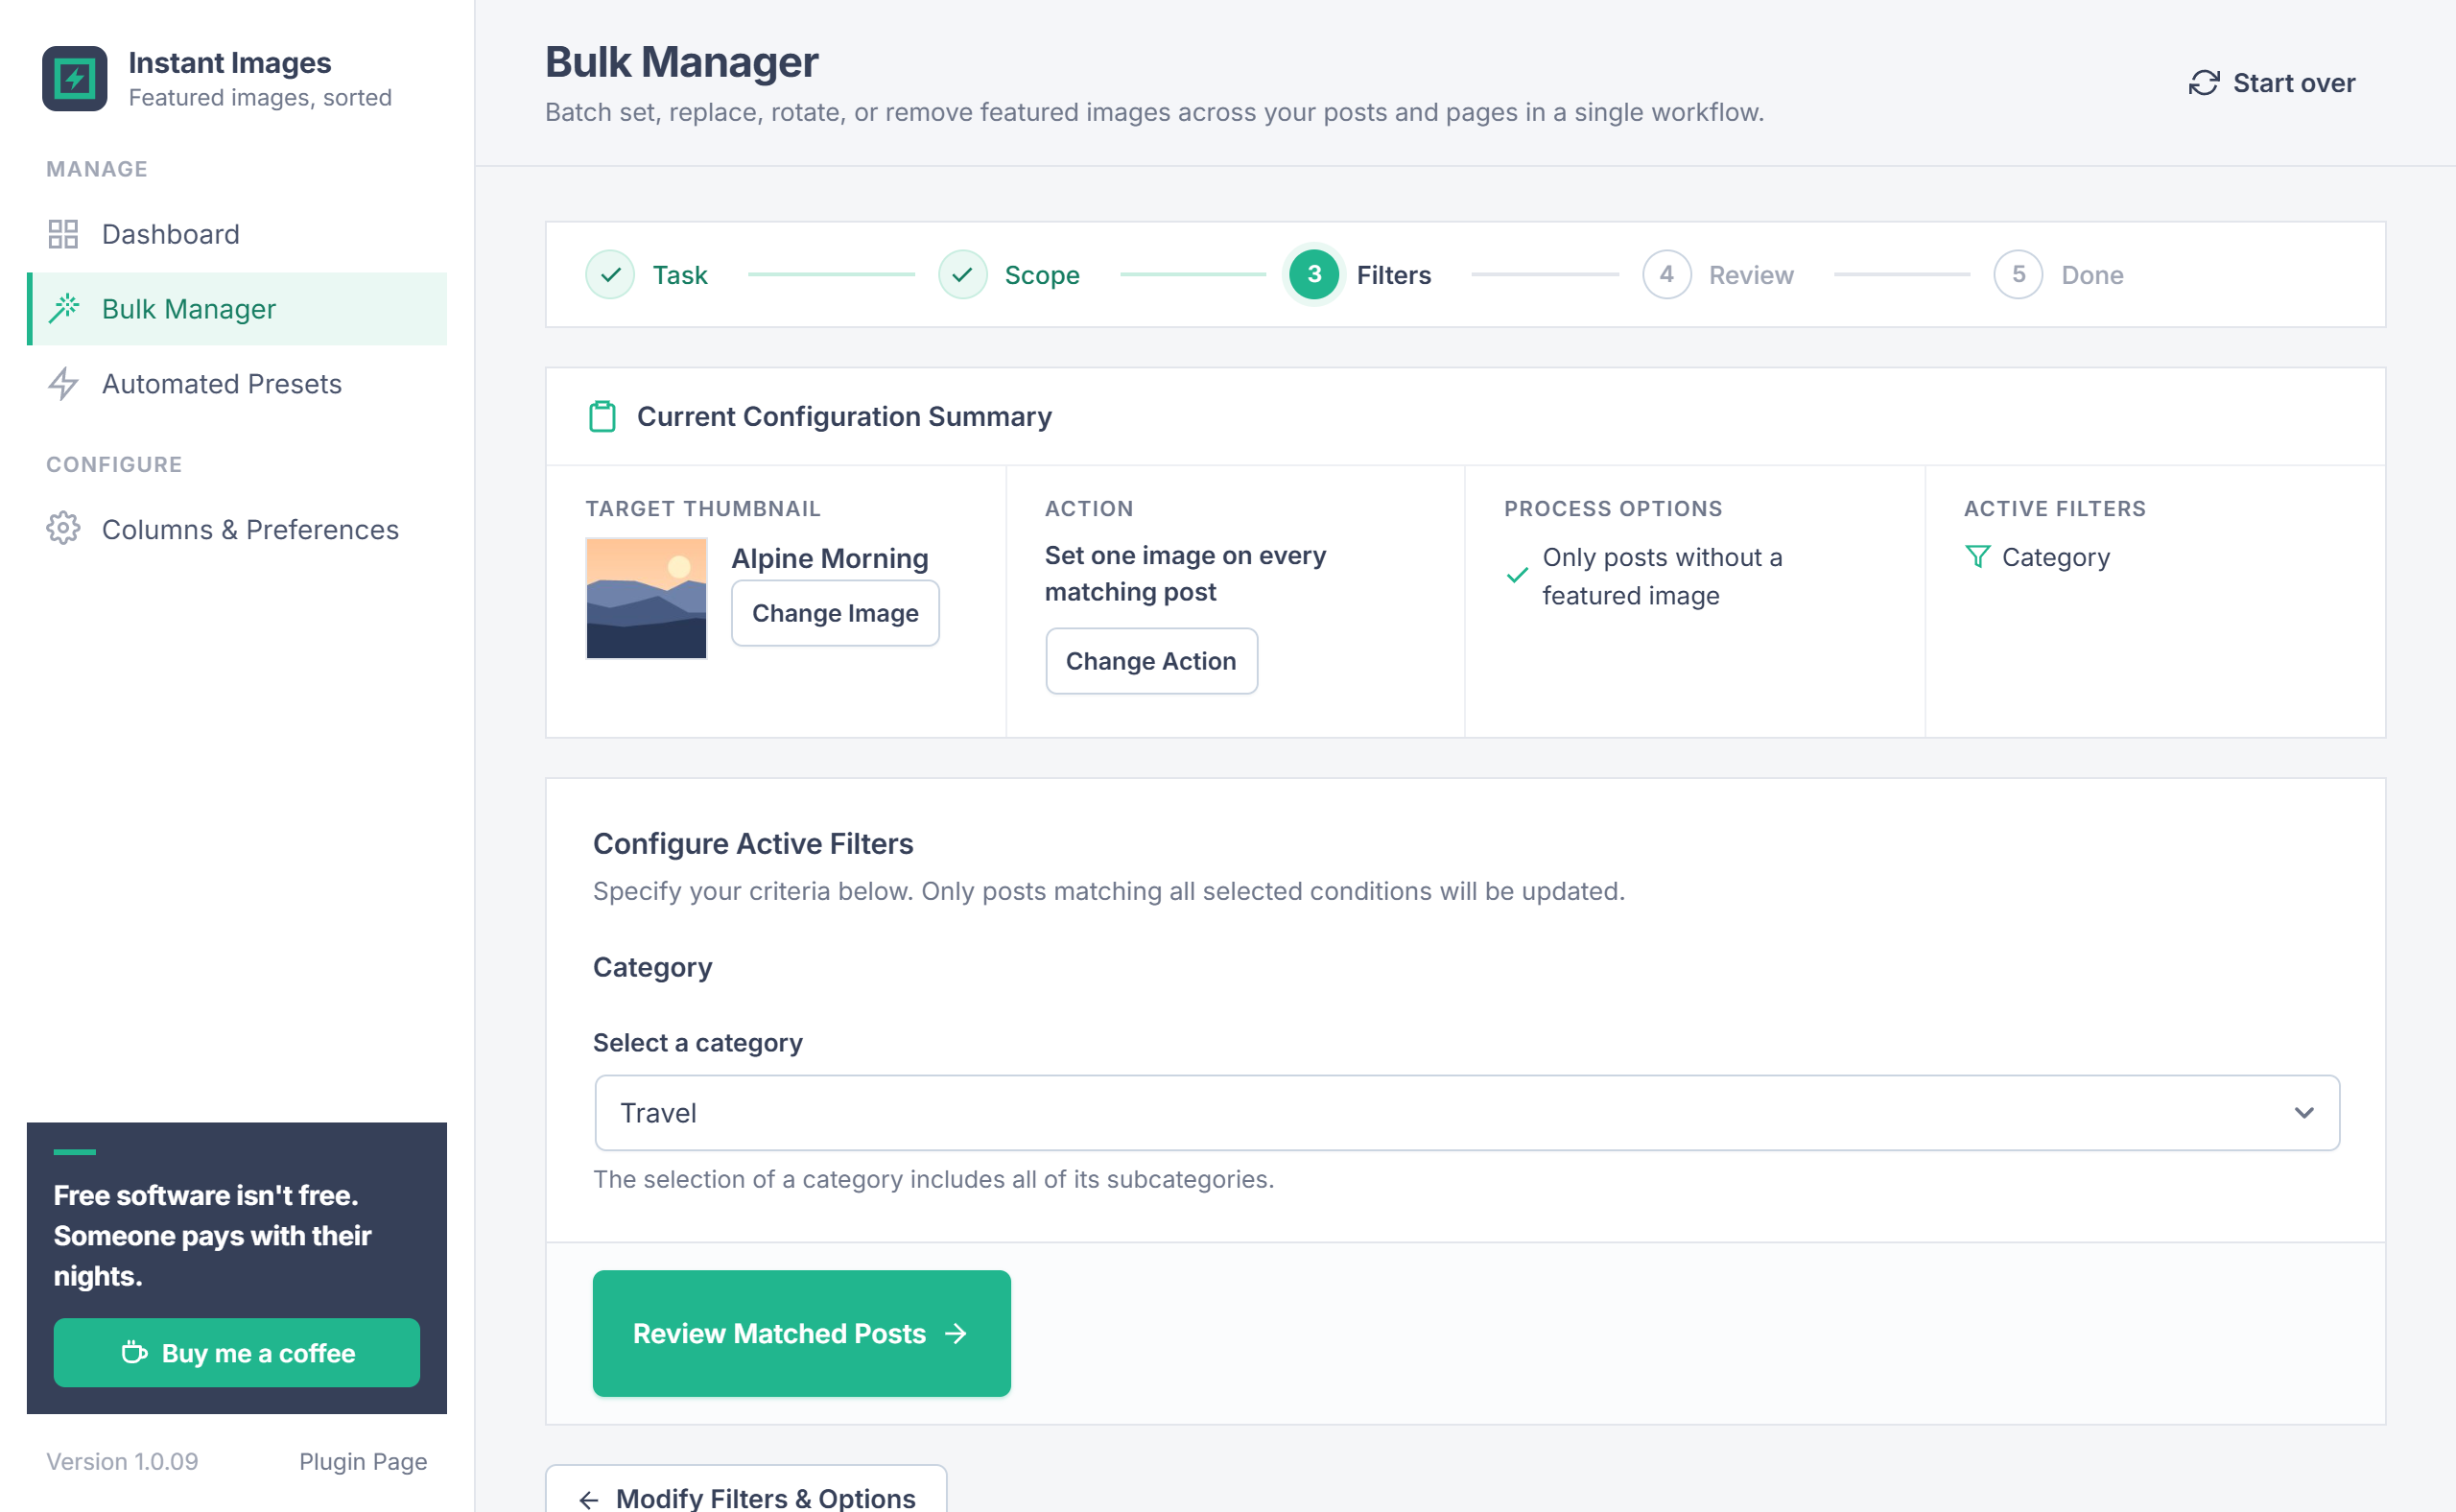This screenshot has width=2456, height=1512.
Task: Click the Start over refresh icon
Action: click(x=2203, y=83)
